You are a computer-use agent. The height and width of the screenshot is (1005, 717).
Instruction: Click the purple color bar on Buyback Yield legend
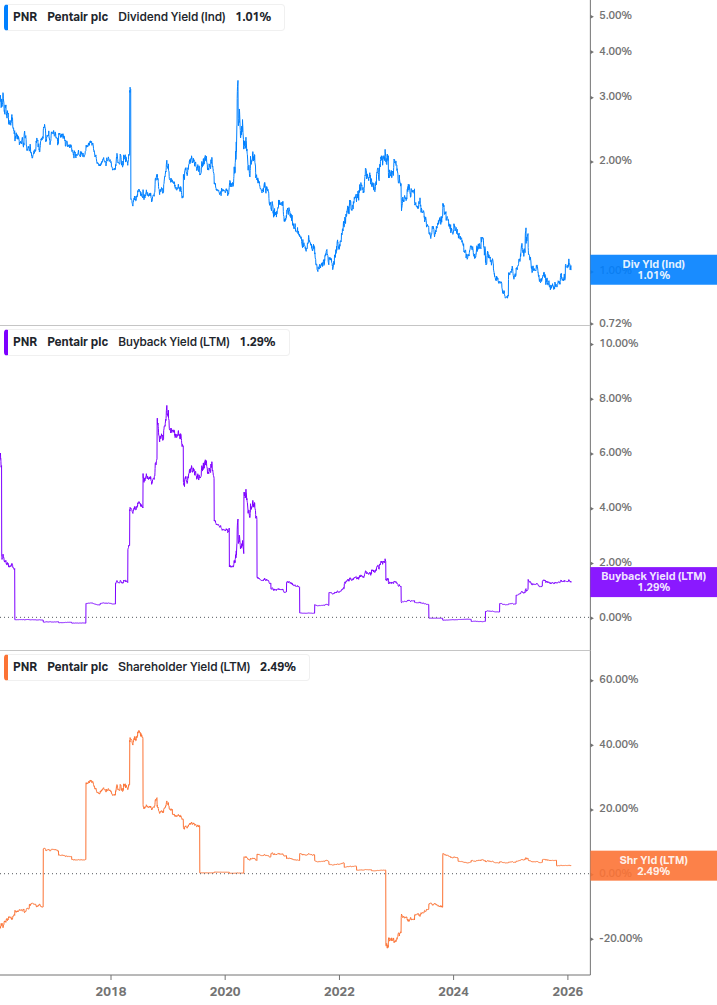point(6,342)
